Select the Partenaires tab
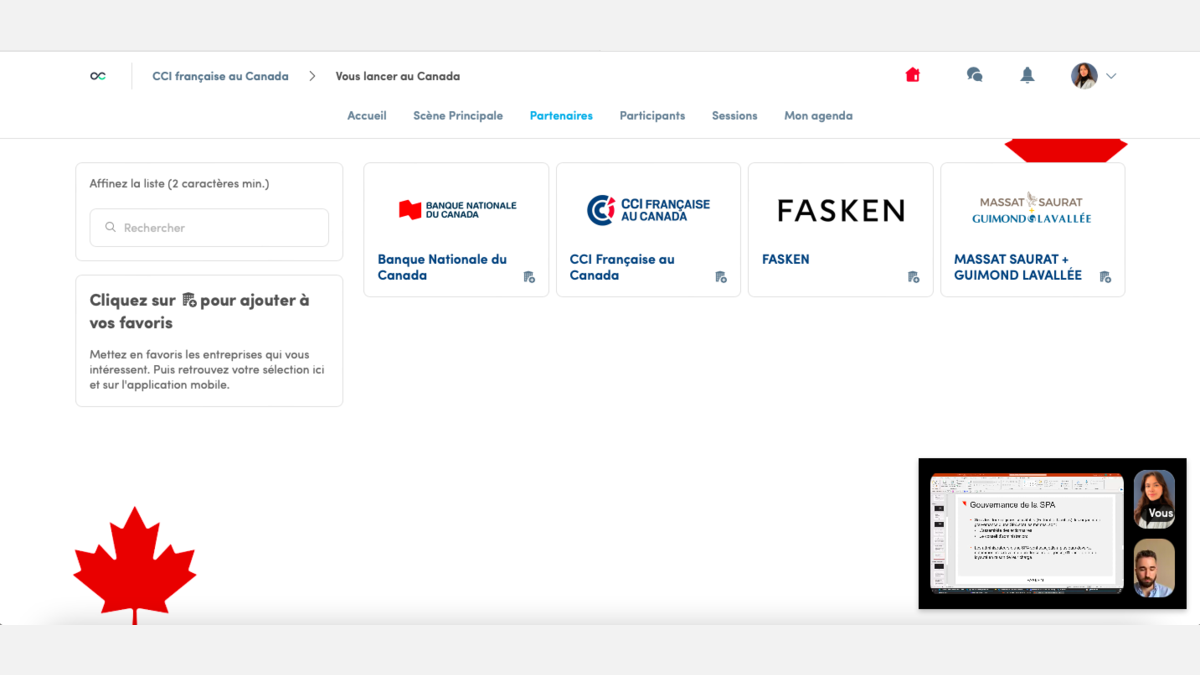This screenshot has width=1200, height=675. coord(561,116)
